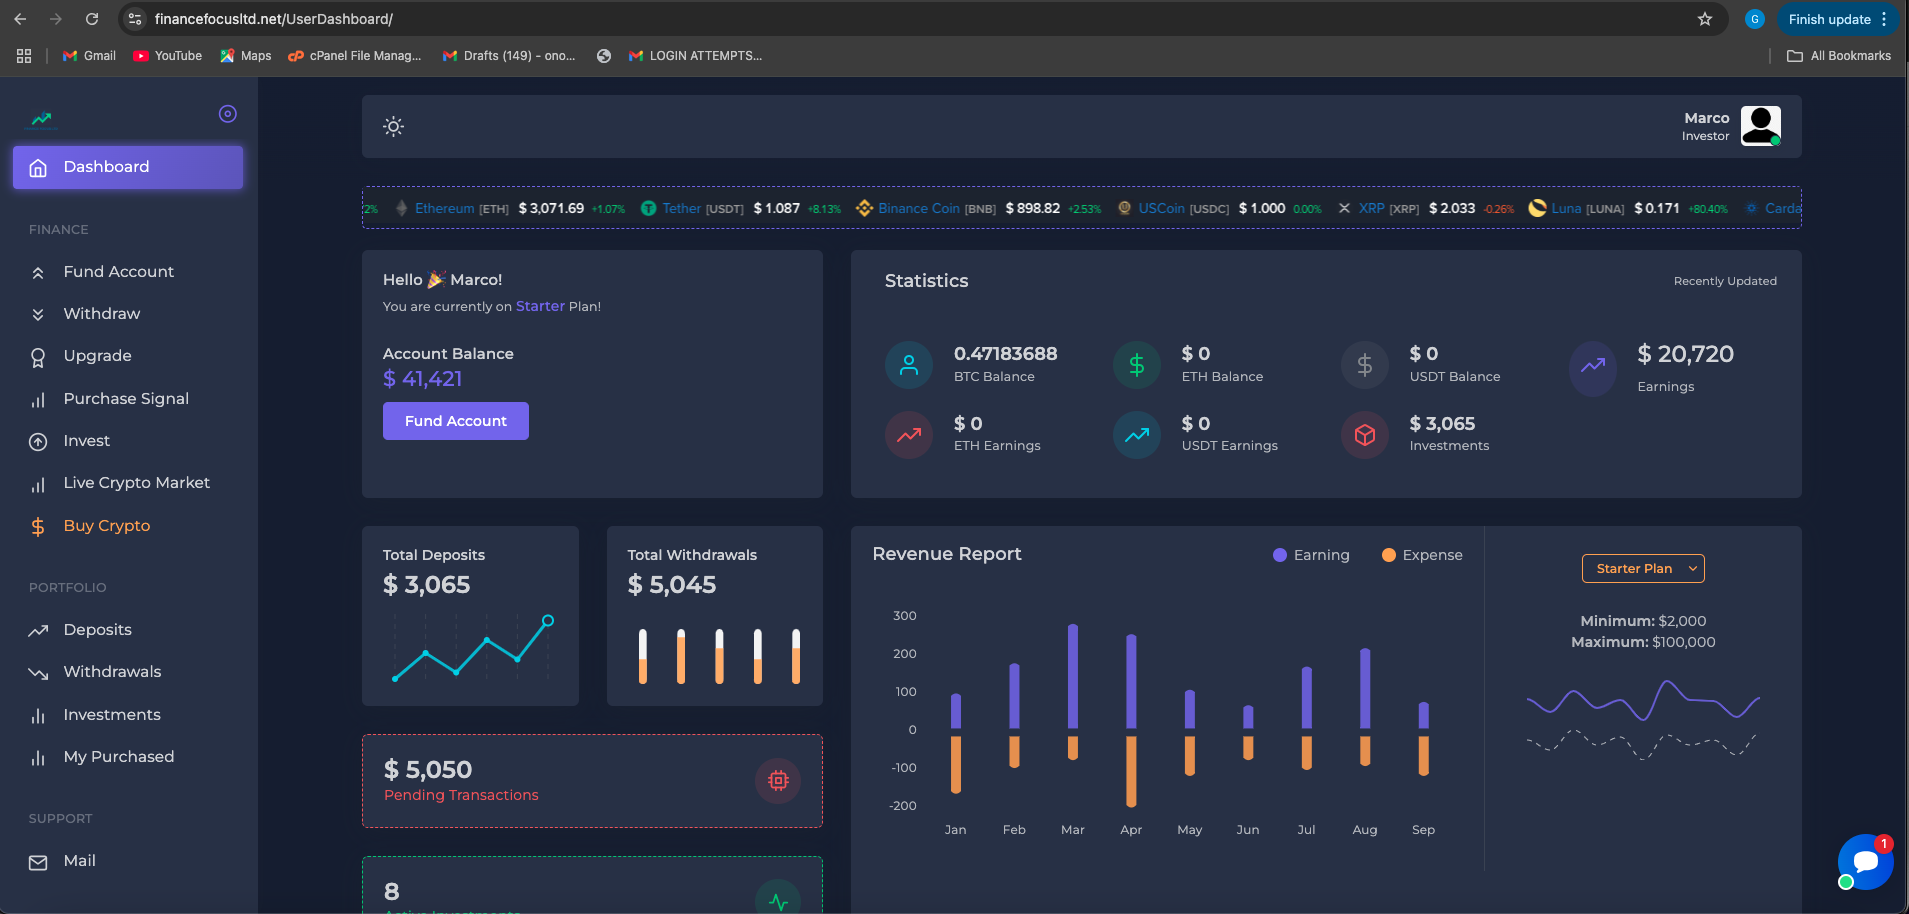Toggle the sidebar collapse circle icon
Viewport: 1909px width, 914px height.
227,114
